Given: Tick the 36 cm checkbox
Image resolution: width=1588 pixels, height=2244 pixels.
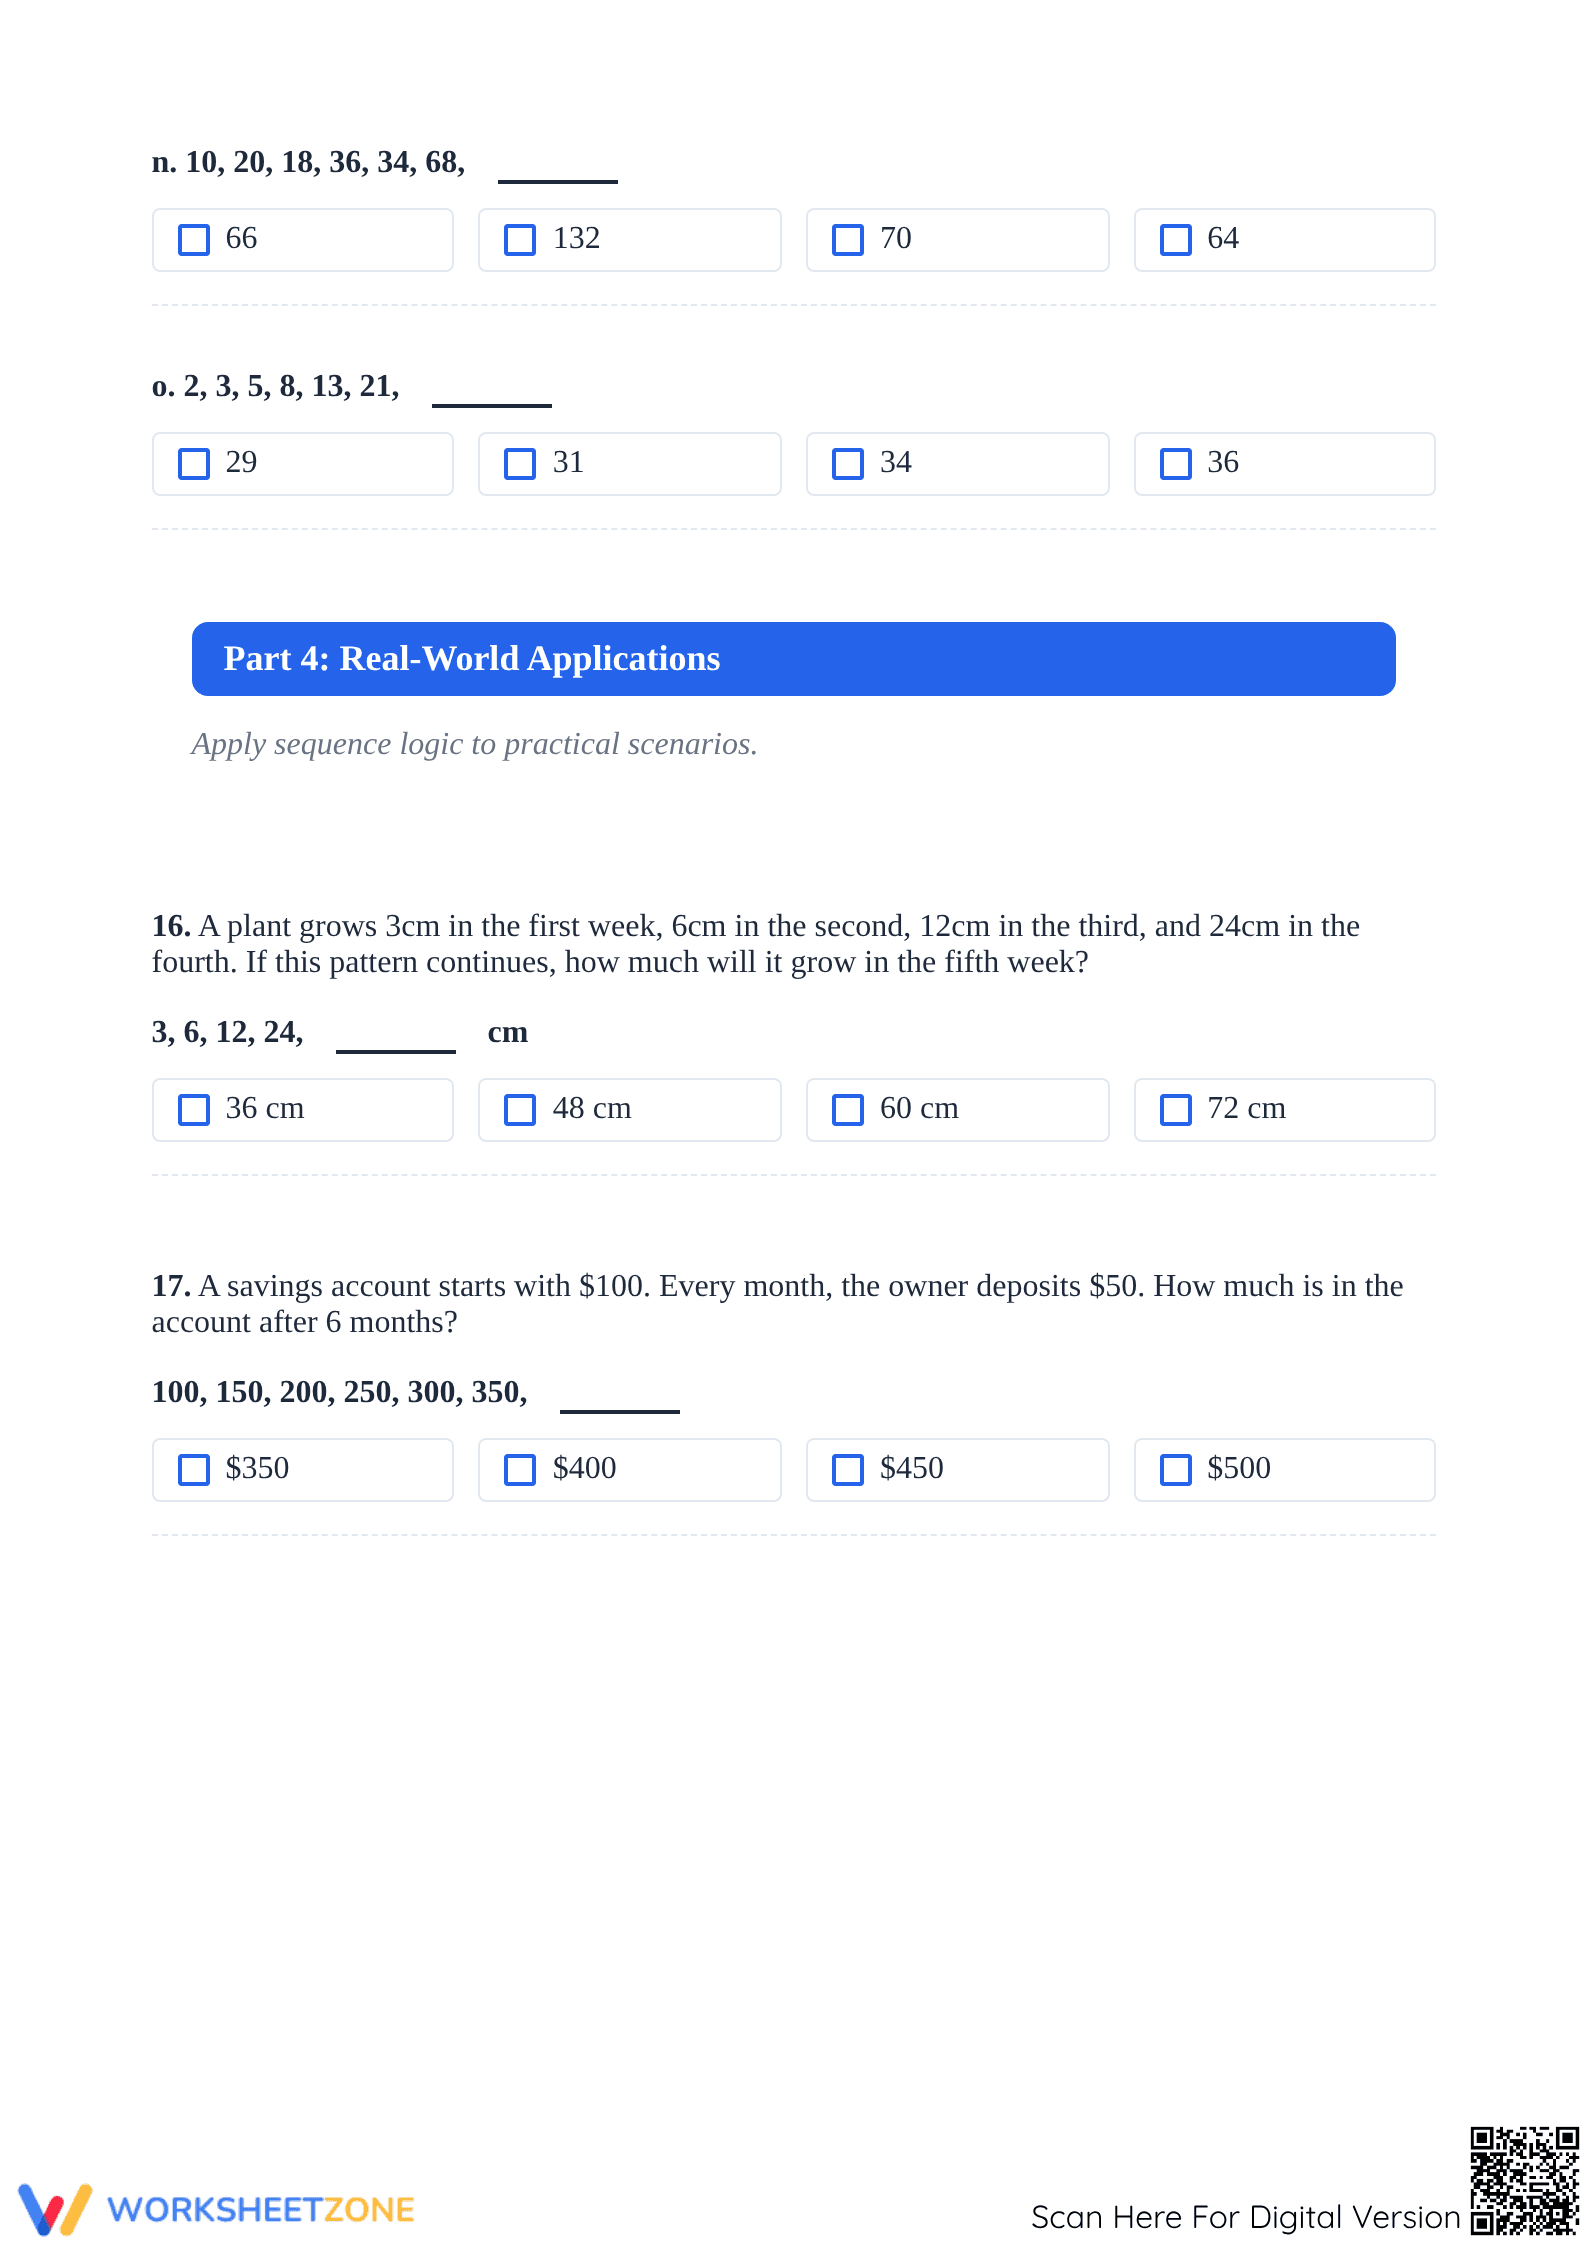Looking at the screenshot, I should [x=193, y=1110].
